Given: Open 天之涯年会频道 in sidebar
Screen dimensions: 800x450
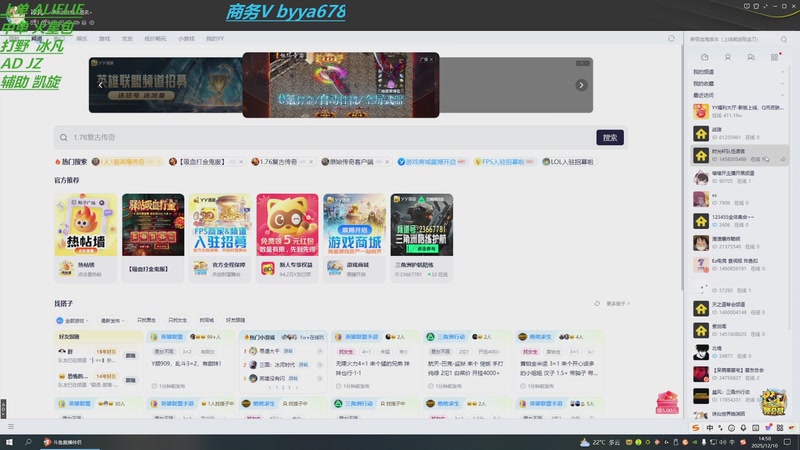Looking at the screenshot, I should tap(739, 308).
